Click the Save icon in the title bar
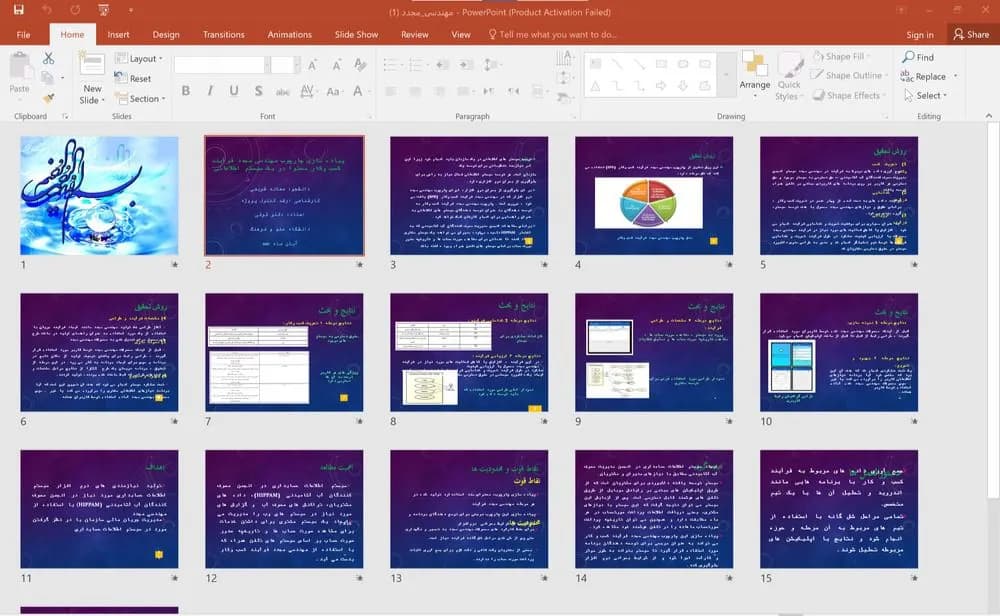Viewport: 1000px width, 616px height. tap(18, 10)
